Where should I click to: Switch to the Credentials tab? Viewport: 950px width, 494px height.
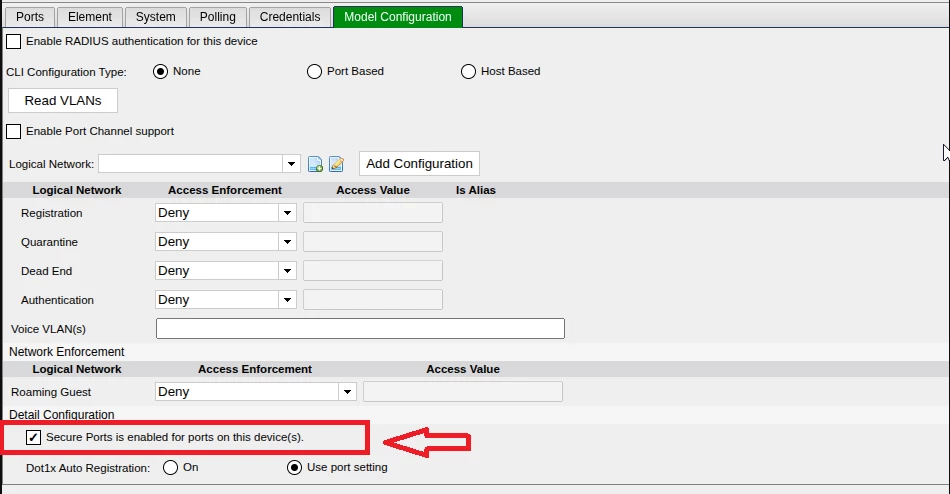[290, 17]
